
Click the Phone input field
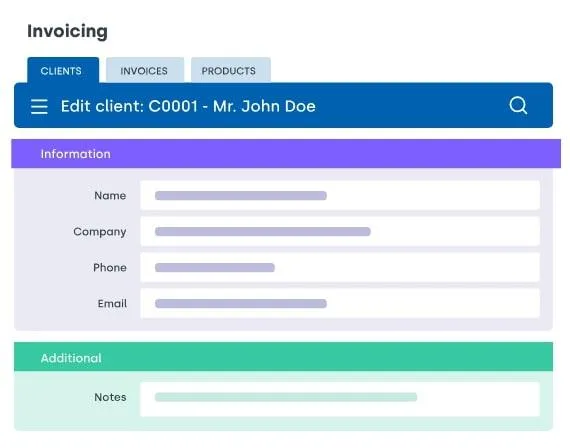click(340, 268)
